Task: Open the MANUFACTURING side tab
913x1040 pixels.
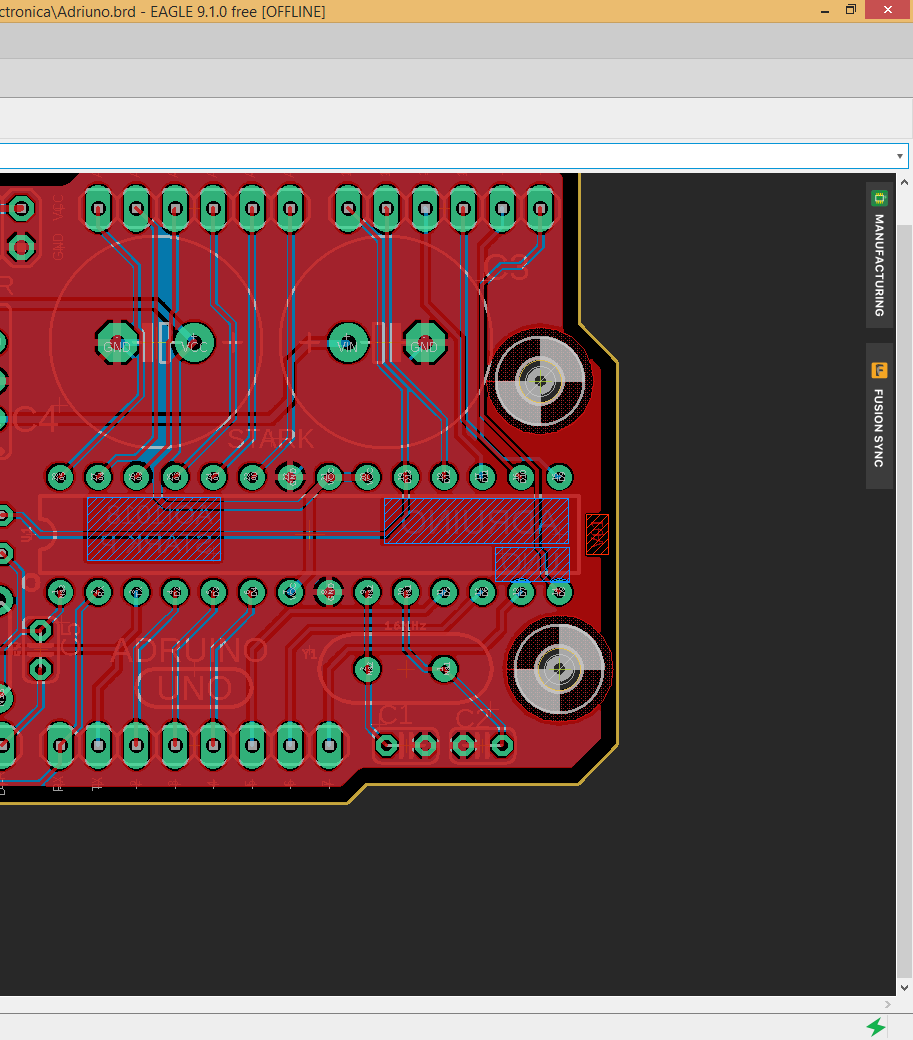Action: (879, 255)
